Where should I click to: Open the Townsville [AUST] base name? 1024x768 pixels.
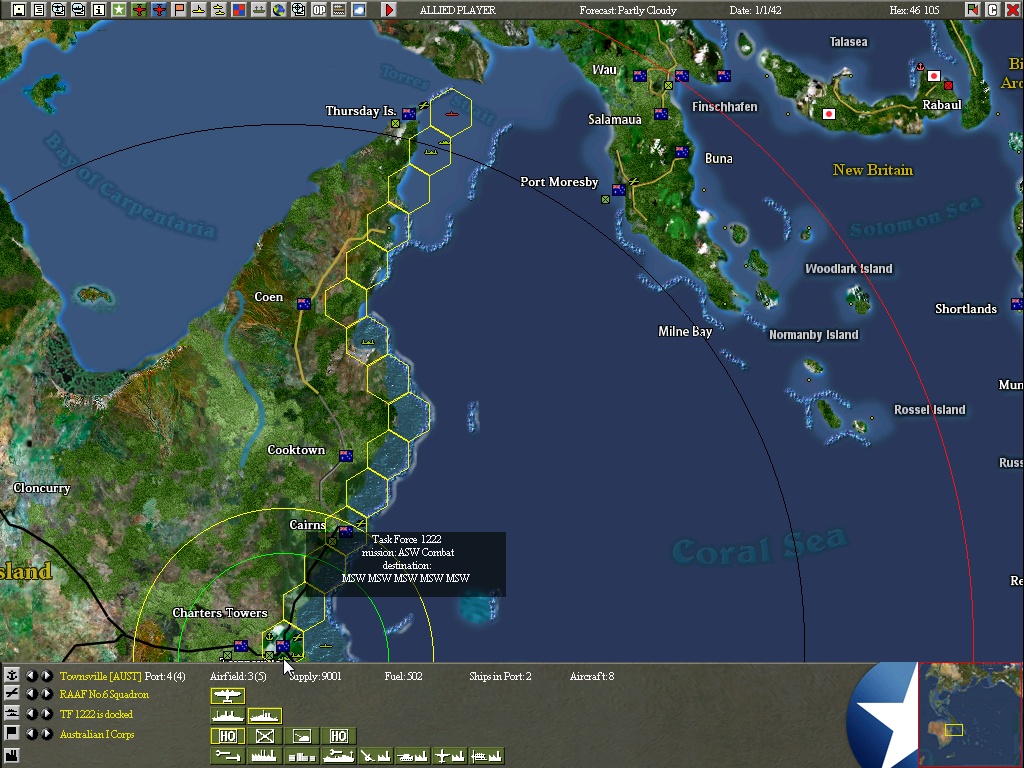point(101,676)
